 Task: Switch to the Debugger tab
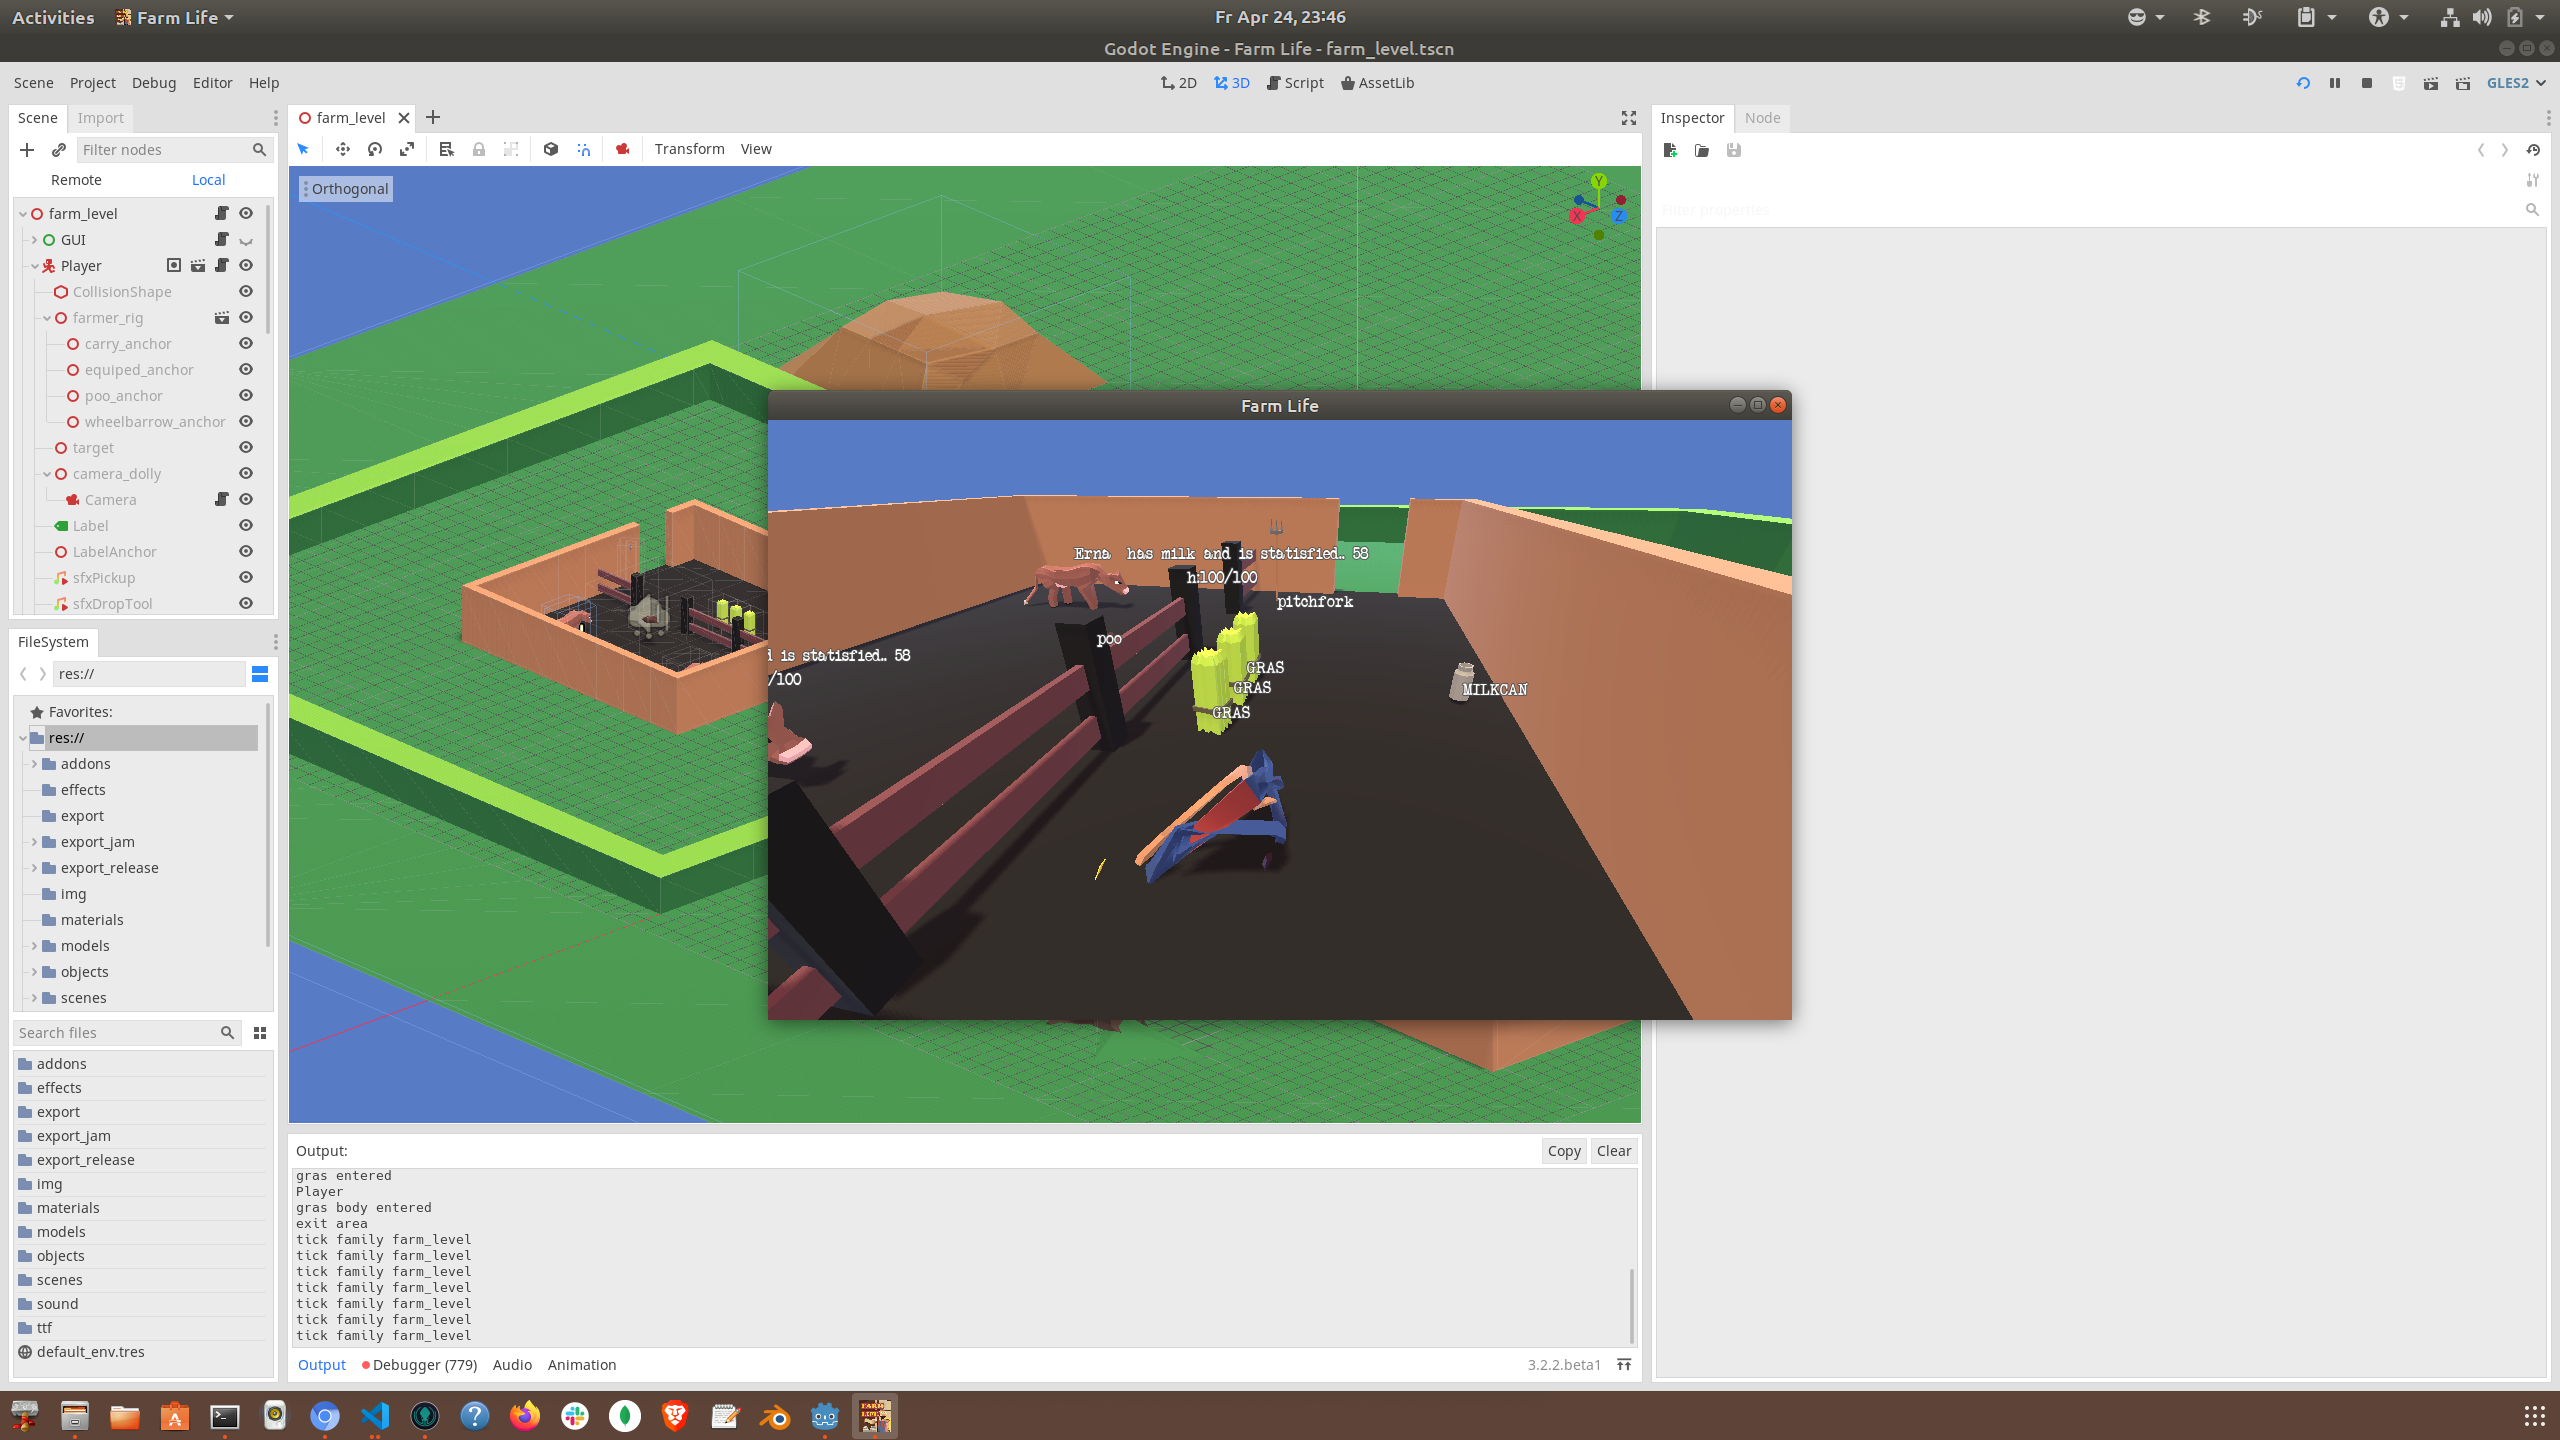[x=420, y=1365]
